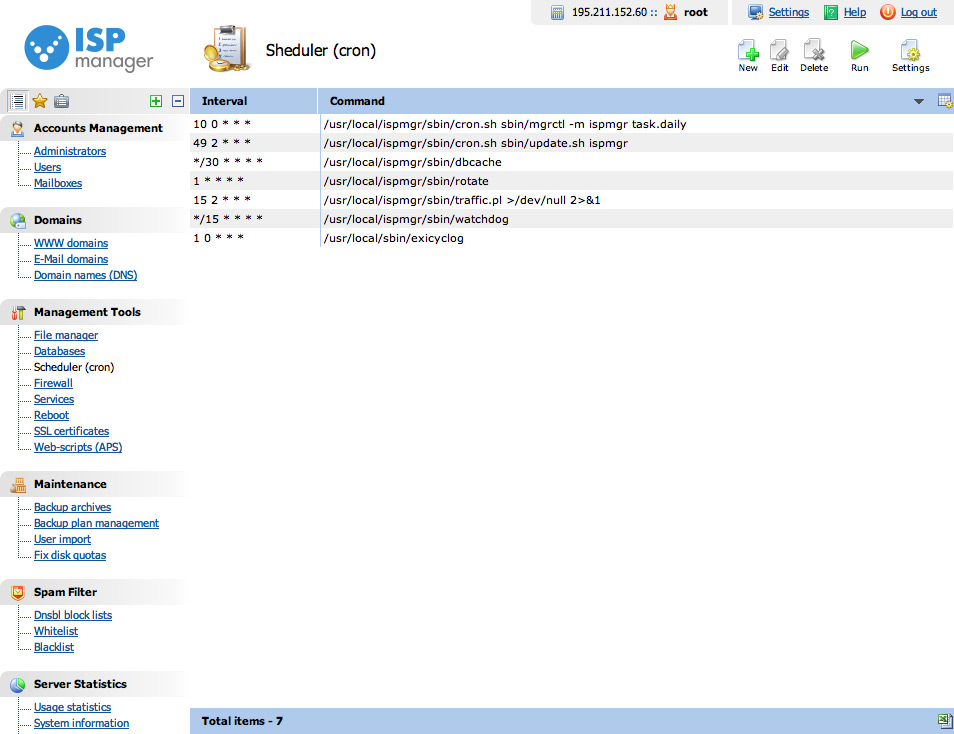
Task: Collapse the Accounts Management section
Action: 97,128
